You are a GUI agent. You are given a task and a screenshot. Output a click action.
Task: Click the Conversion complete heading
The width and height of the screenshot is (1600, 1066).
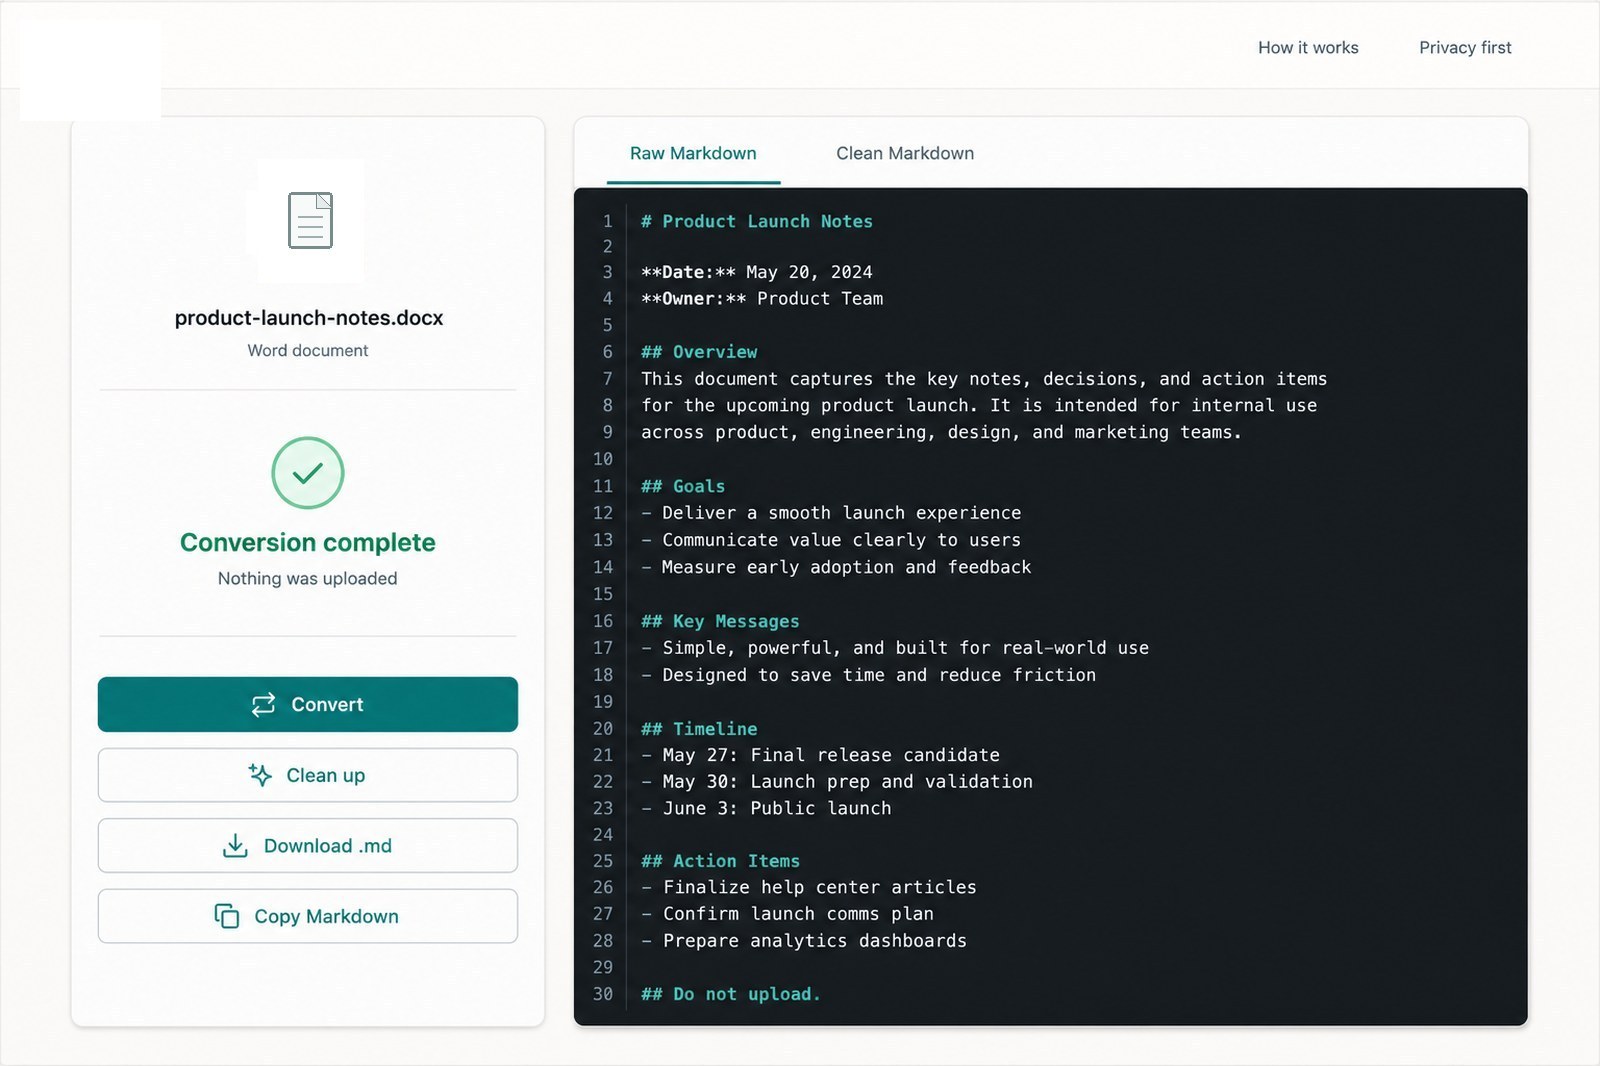[308, 543]
